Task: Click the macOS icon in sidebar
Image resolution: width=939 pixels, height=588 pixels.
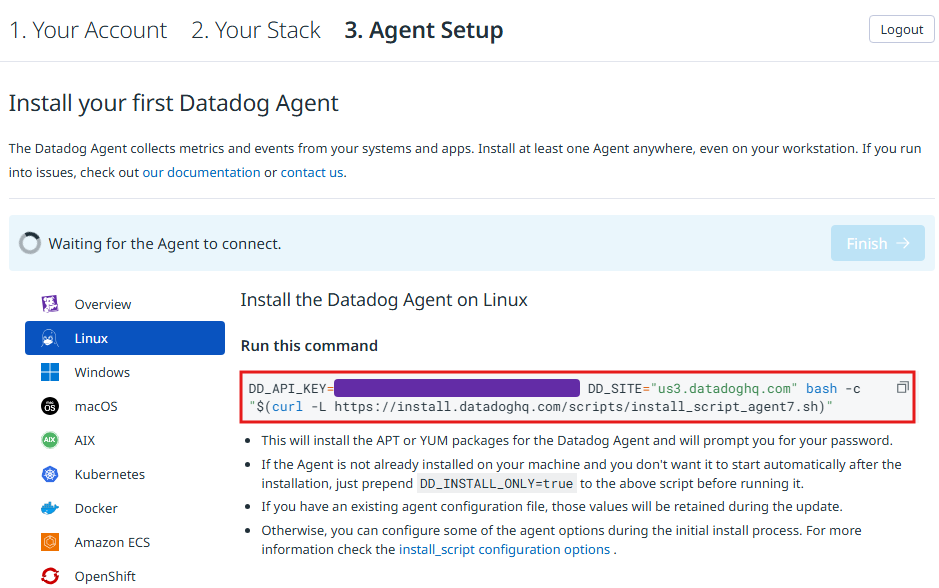Action: [50, 406]
